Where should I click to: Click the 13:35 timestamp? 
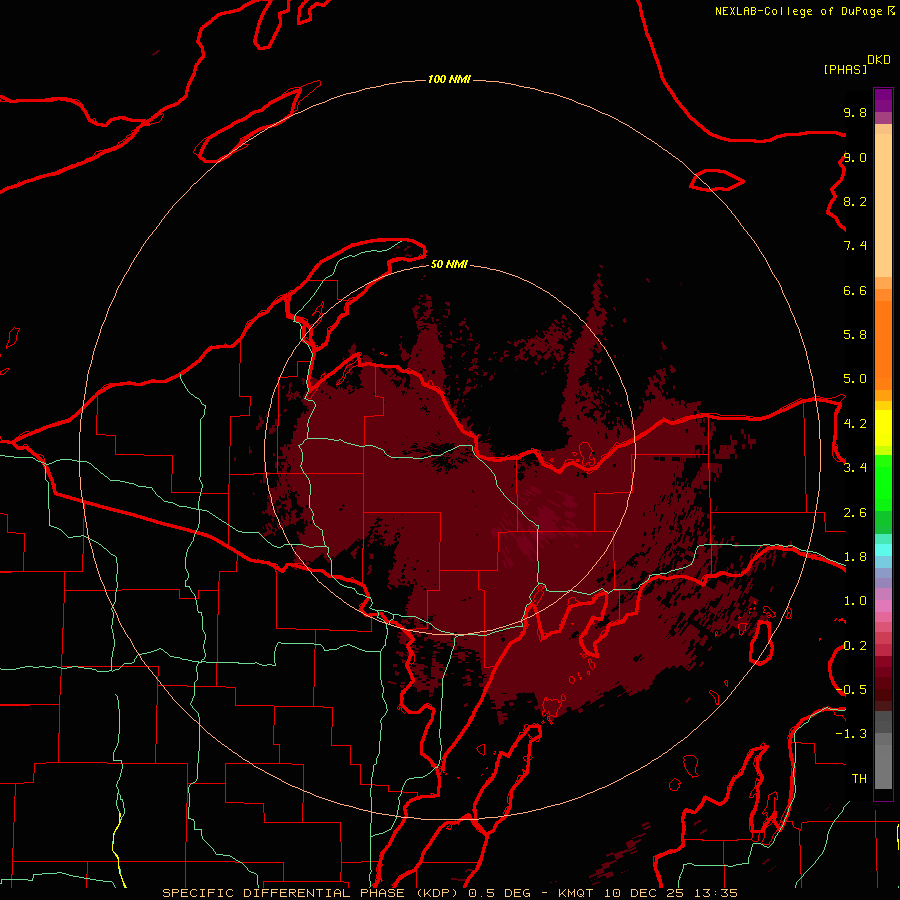(716, 893)
